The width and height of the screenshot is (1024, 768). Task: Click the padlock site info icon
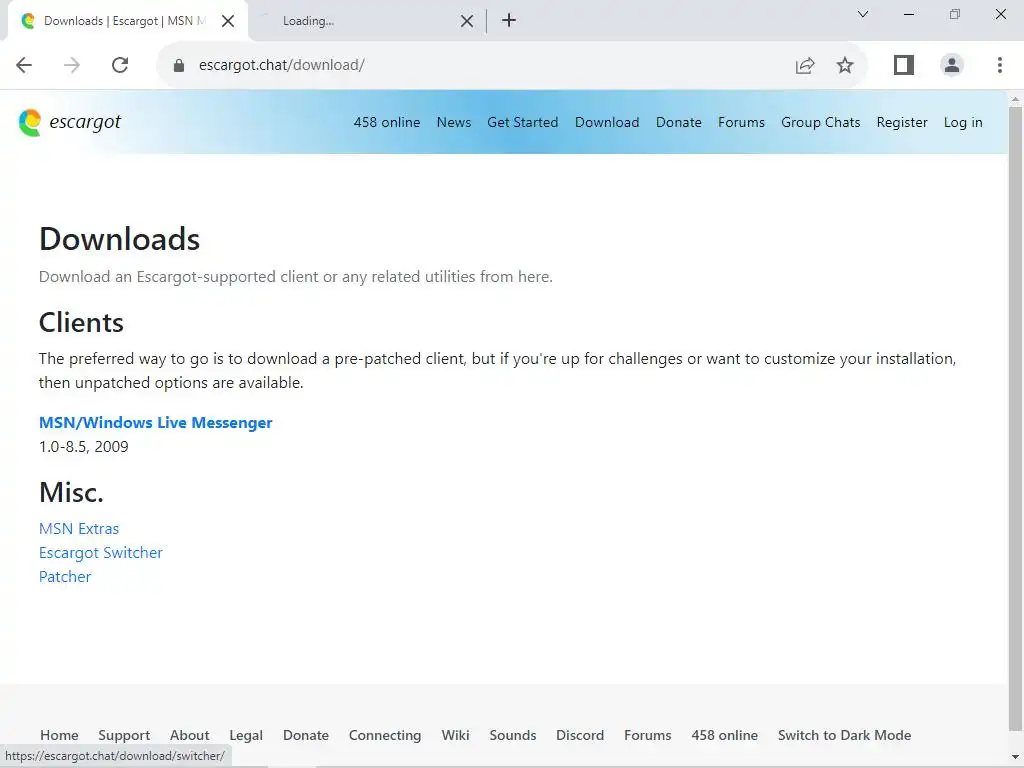(x=178, y=65)
